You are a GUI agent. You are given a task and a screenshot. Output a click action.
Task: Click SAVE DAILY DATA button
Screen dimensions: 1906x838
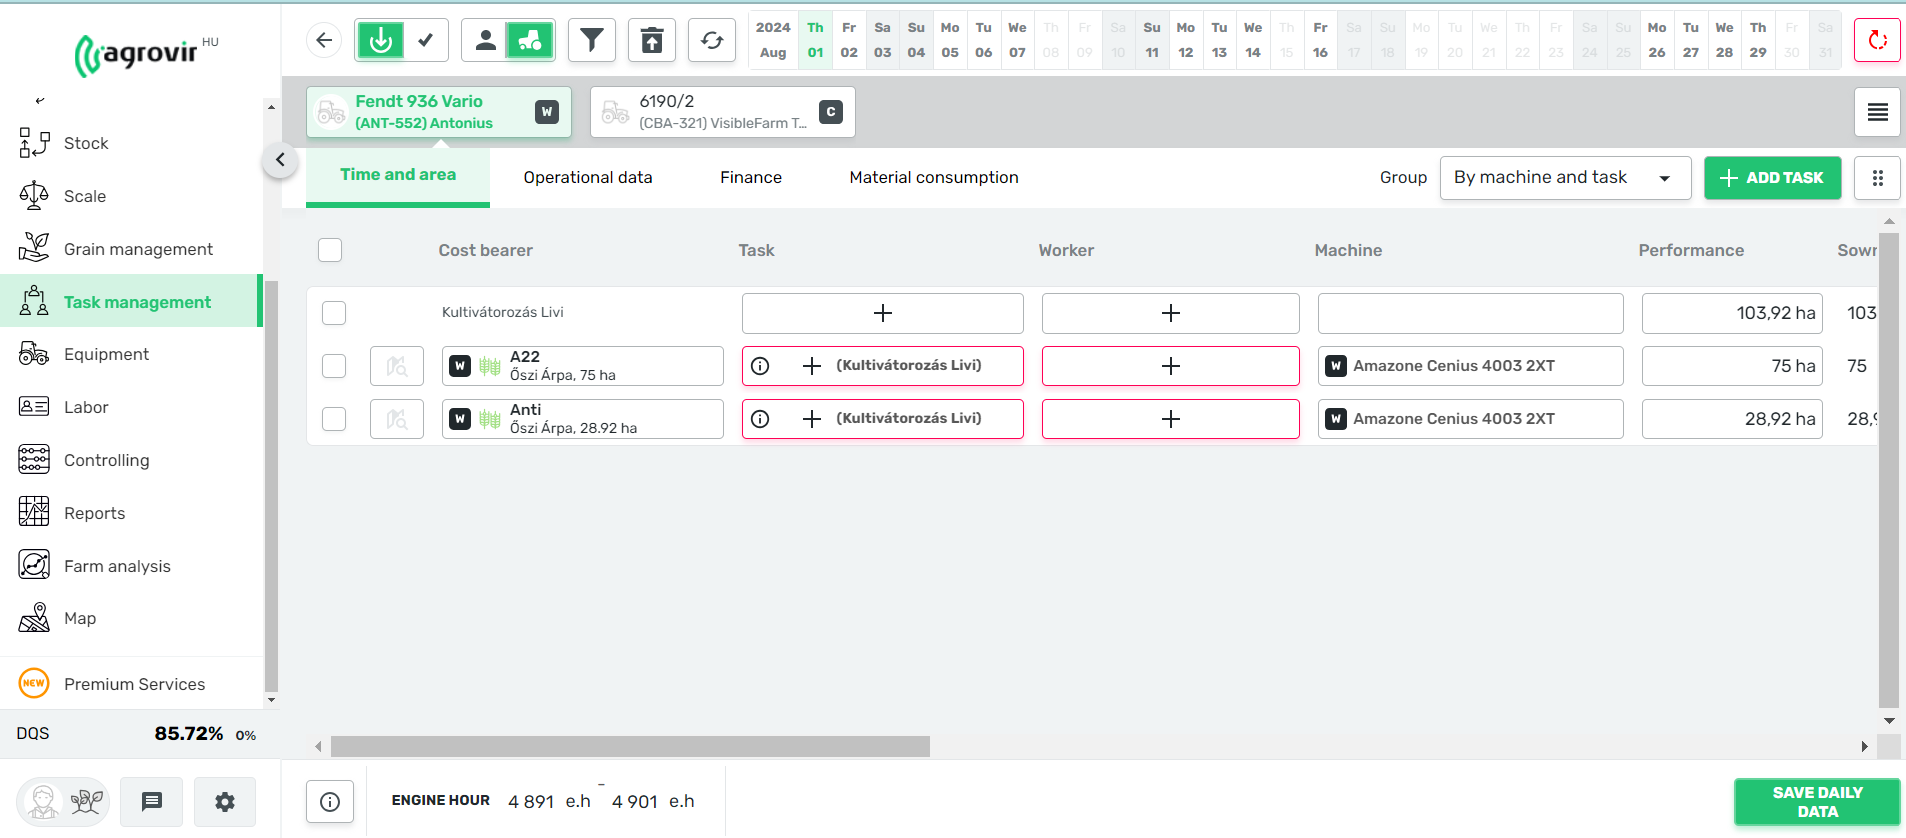(x=1817, y=802)
